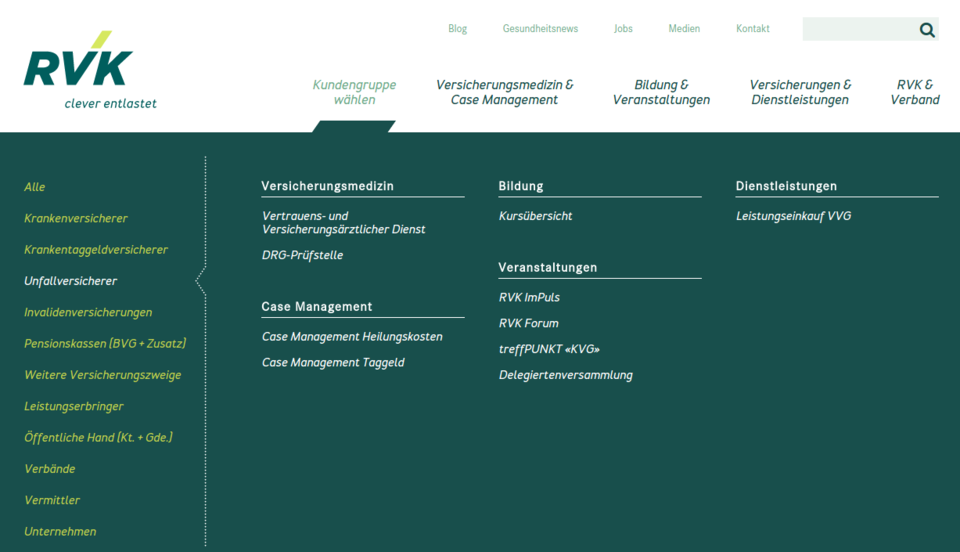
Task: Open Case Management Heilungskosten
Action: click(352, 337)
